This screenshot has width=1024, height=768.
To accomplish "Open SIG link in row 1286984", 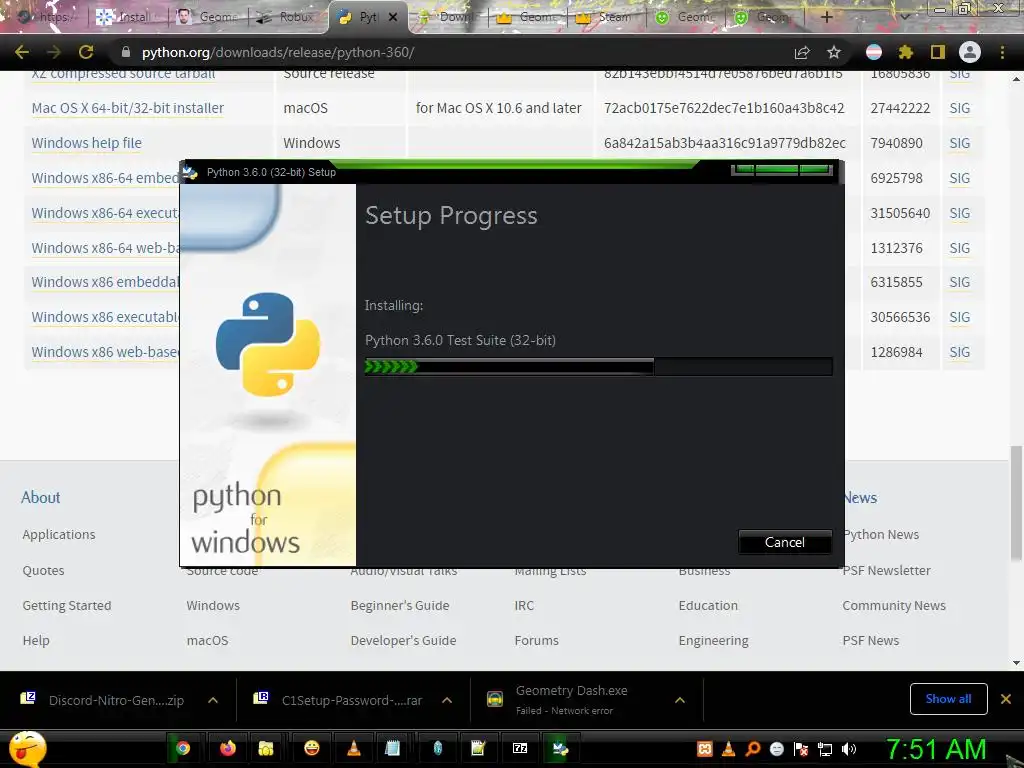I will 959,352.
